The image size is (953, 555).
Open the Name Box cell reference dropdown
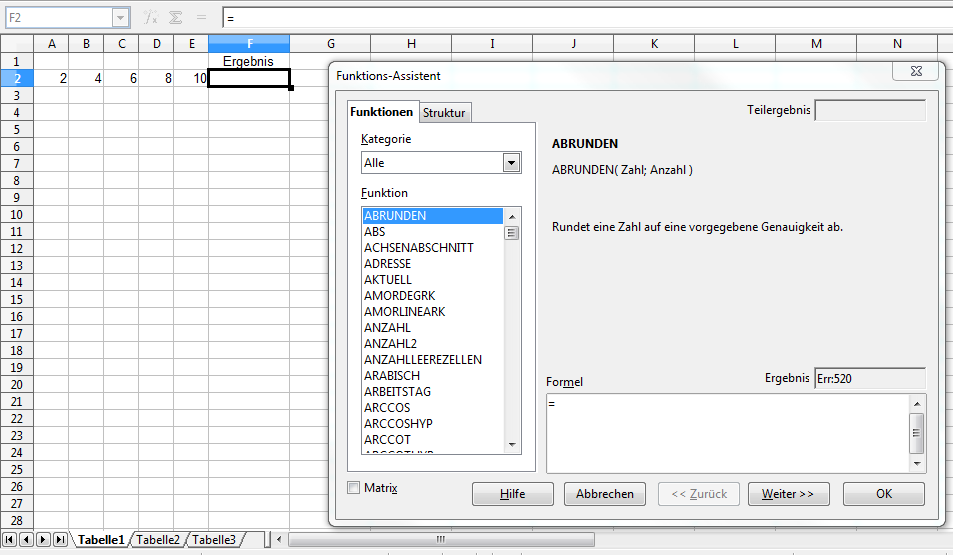[x=120, y=18]
